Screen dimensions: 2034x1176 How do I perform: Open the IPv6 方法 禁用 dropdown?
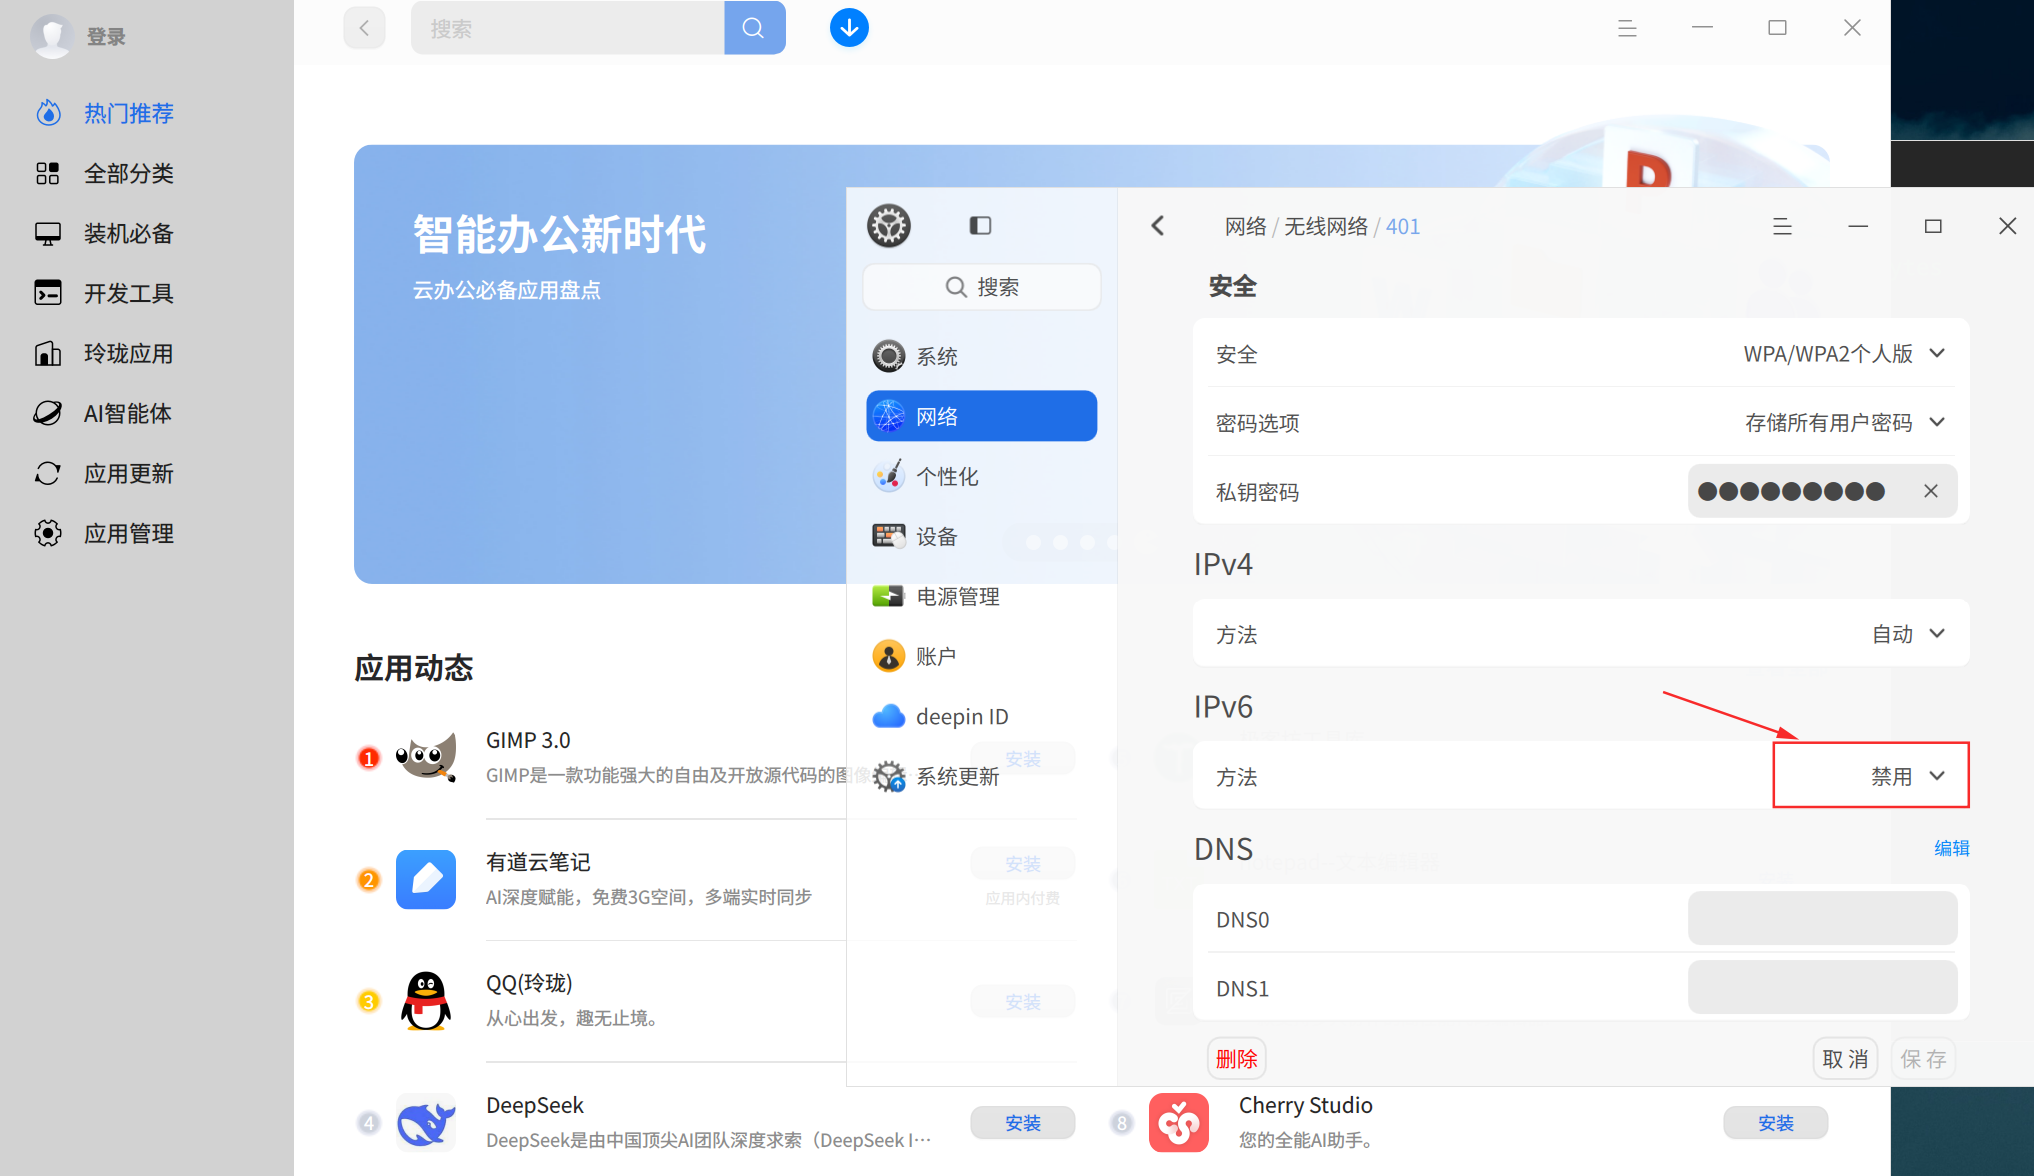1908,776
